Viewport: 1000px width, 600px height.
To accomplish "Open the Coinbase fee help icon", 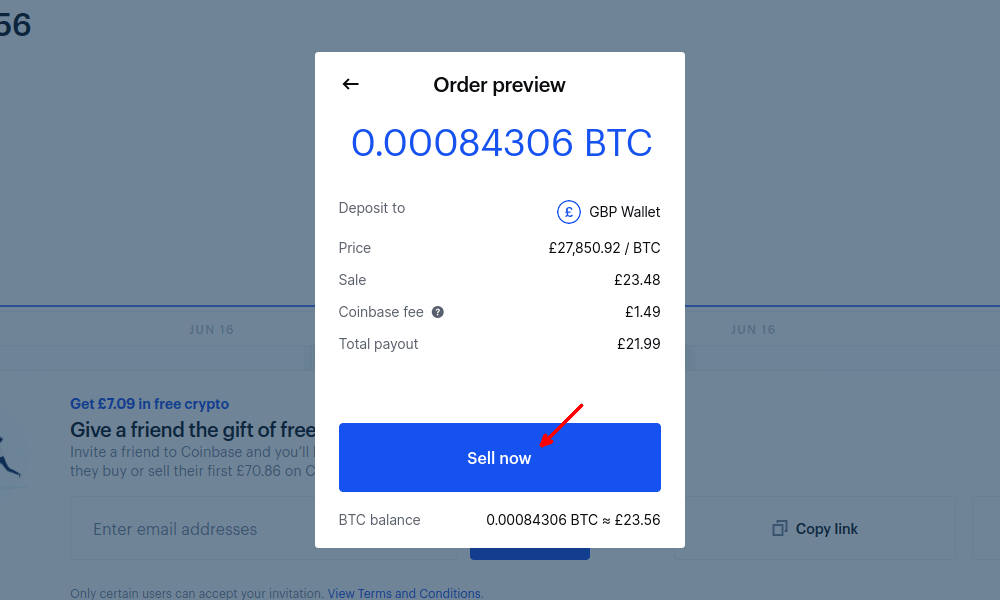I will coord(438,312).
